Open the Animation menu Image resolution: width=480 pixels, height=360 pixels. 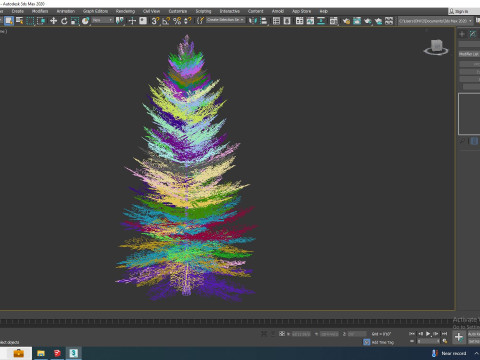coord(66,11)
